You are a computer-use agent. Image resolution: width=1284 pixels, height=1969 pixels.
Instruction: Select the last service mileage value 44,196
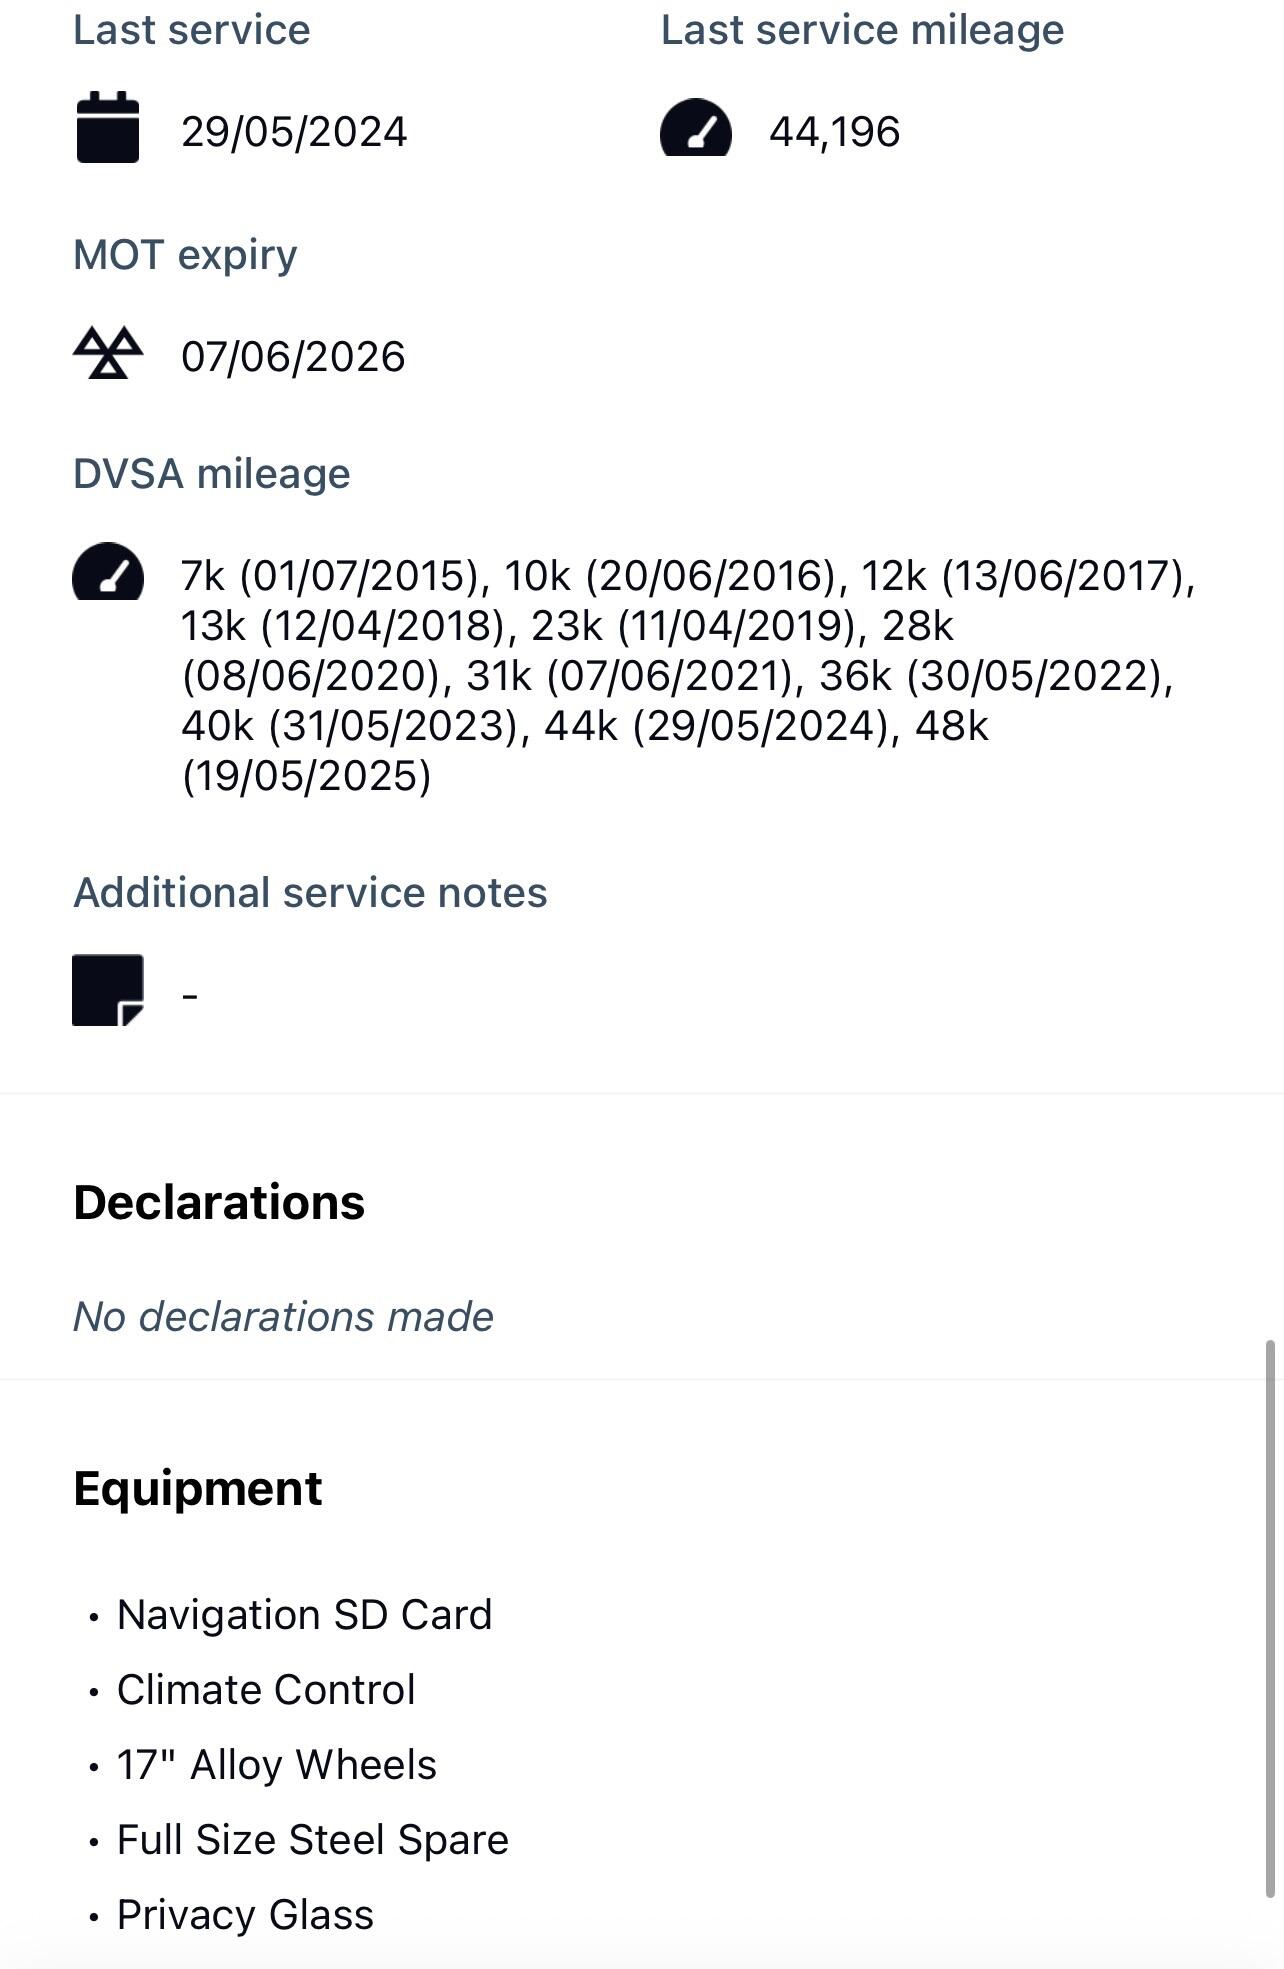834,132
